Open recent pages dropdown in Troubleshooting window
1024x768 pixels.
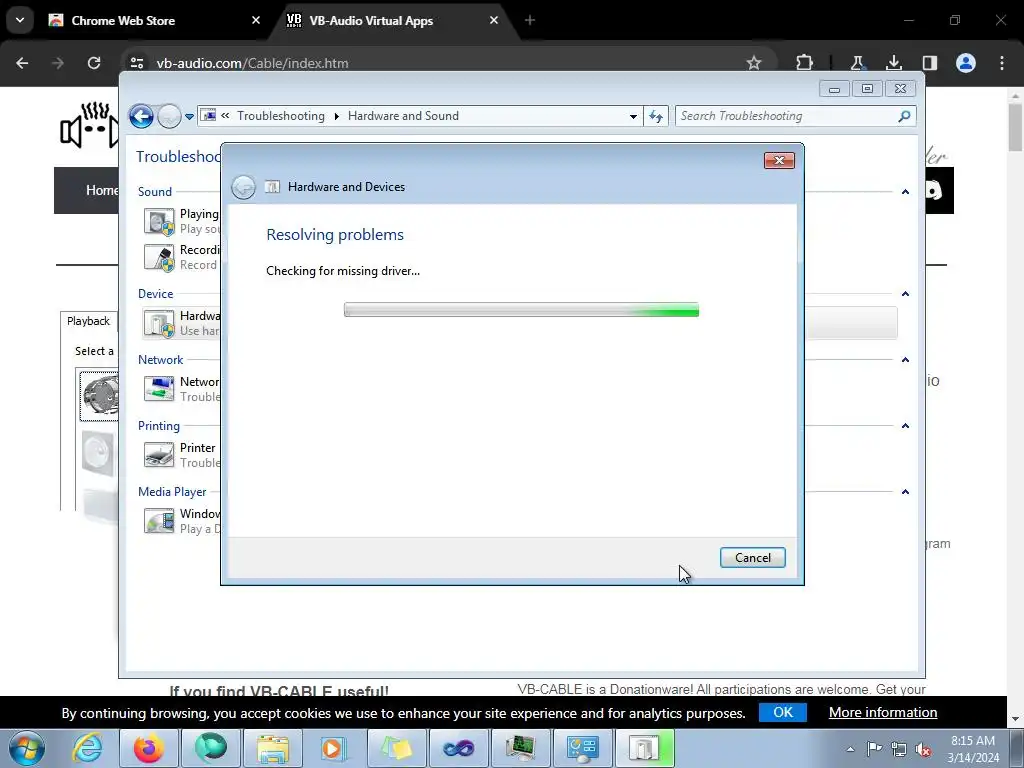tap(189, 117)
